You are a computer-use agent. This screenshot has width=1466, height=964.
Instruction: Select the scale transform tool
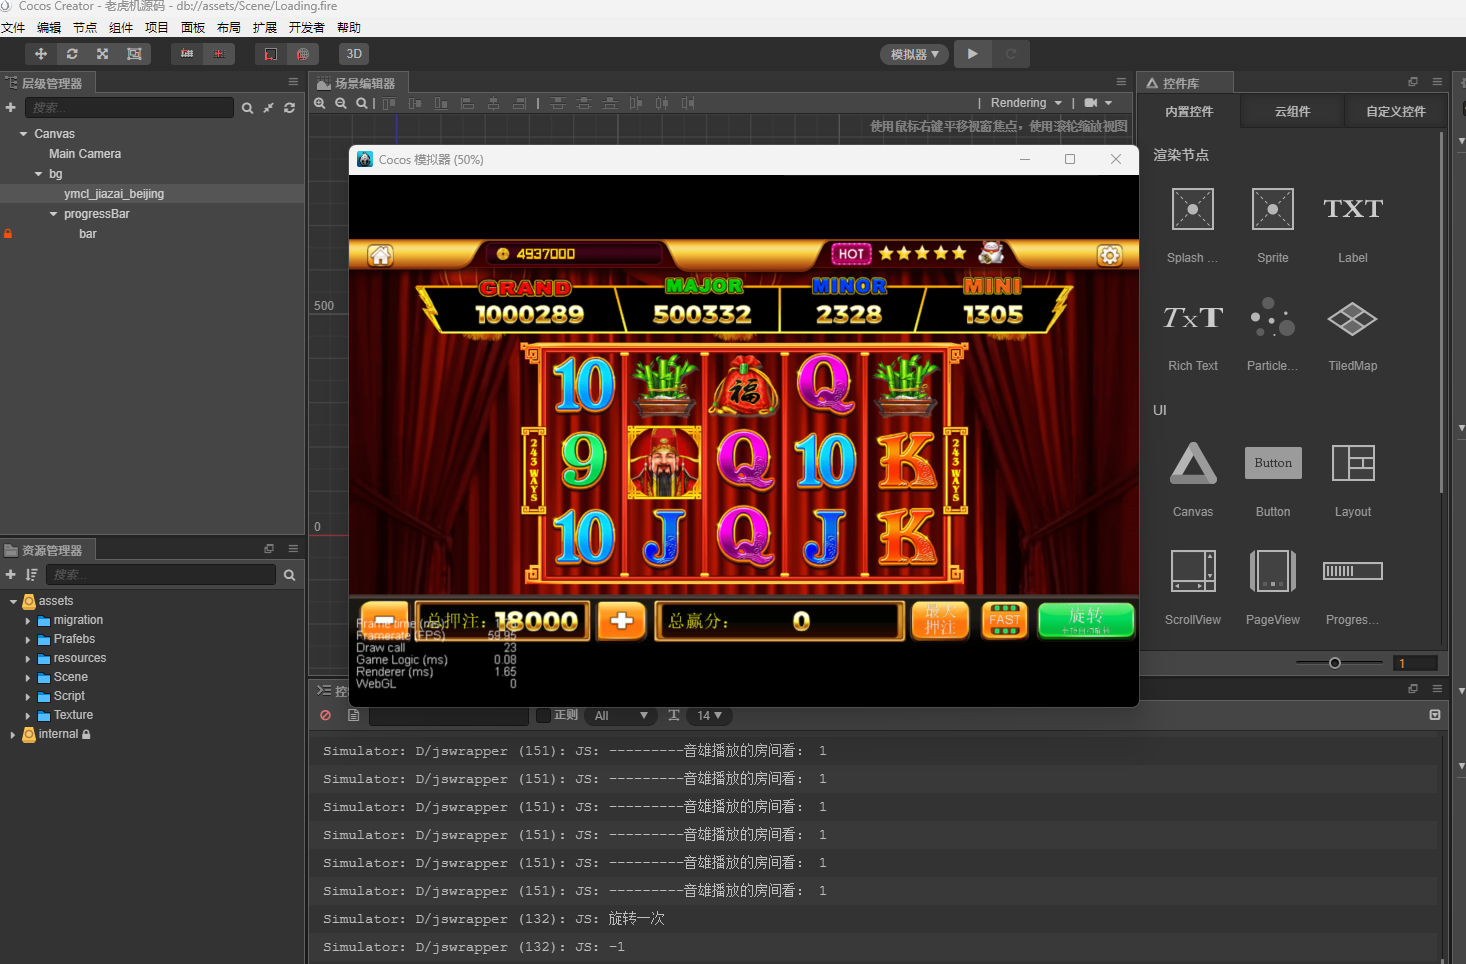[102, 54]
